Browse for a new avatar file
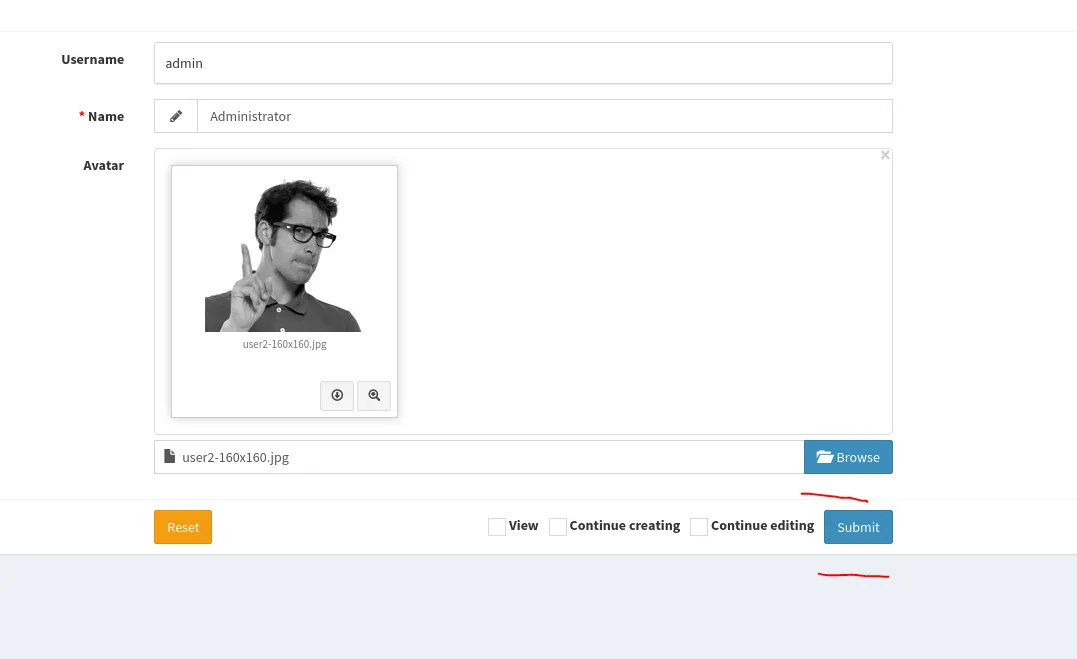The image size is (1077, 659). click(x=848, y=457)
